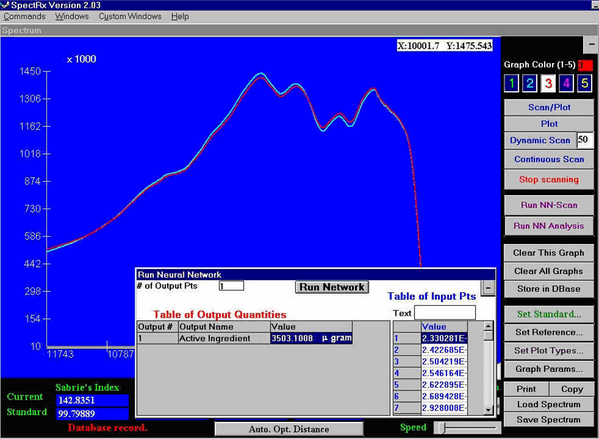Select input value 2.622895E-
Image resolution: width=599 pixels, height=439 pixels.
coord(444,385)
